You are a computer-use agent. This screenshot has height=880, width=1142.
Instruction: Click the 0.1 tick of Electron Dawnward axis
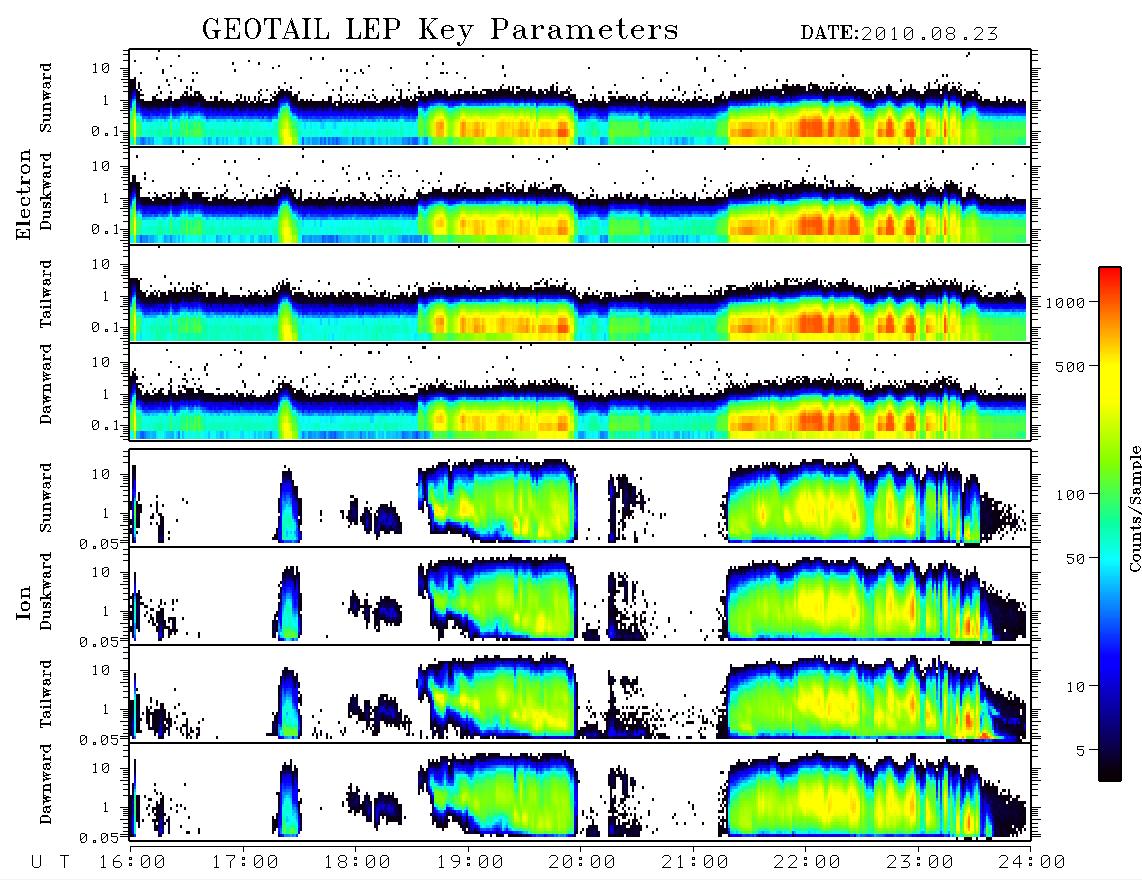(x=106, y=425)
